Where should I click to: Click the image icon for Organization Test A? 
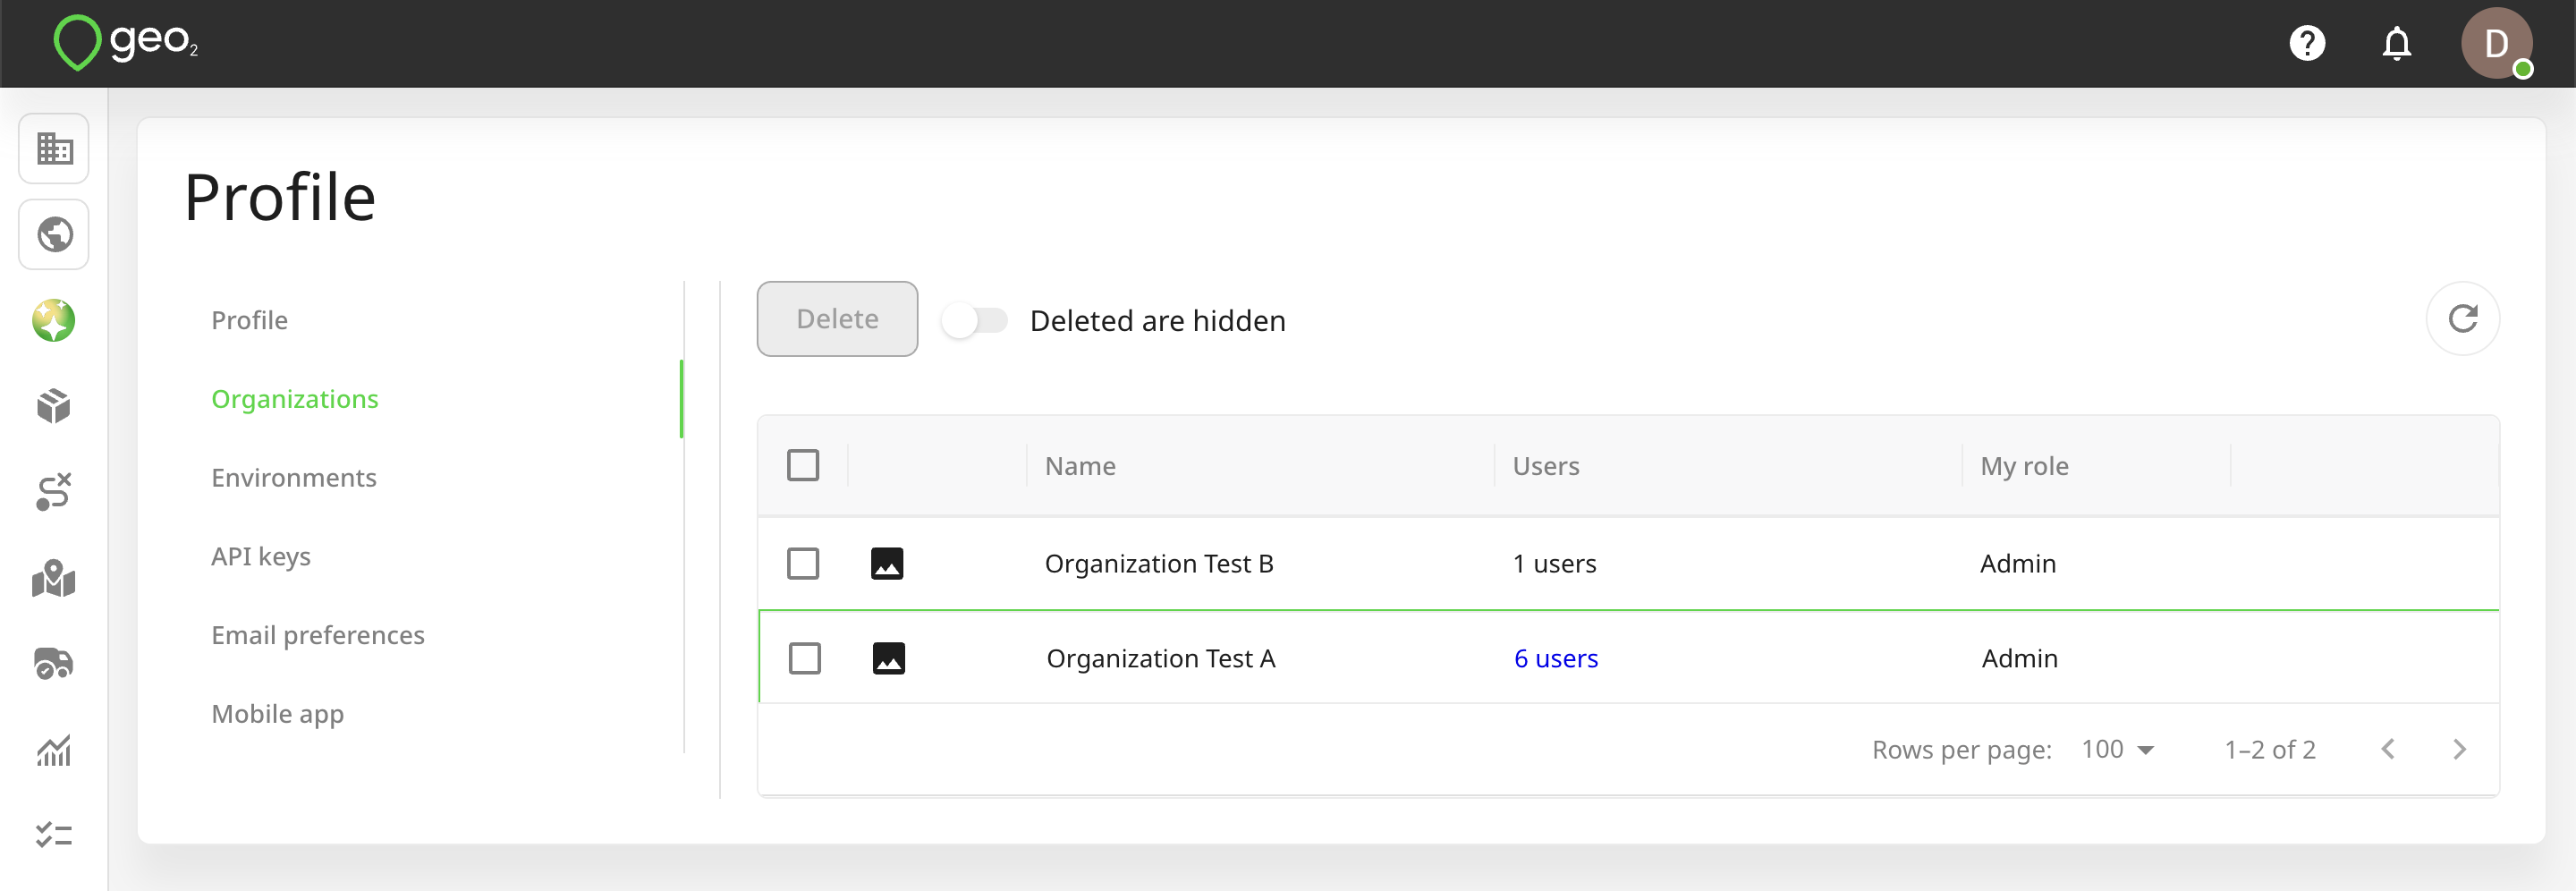(x=889, y=659)
